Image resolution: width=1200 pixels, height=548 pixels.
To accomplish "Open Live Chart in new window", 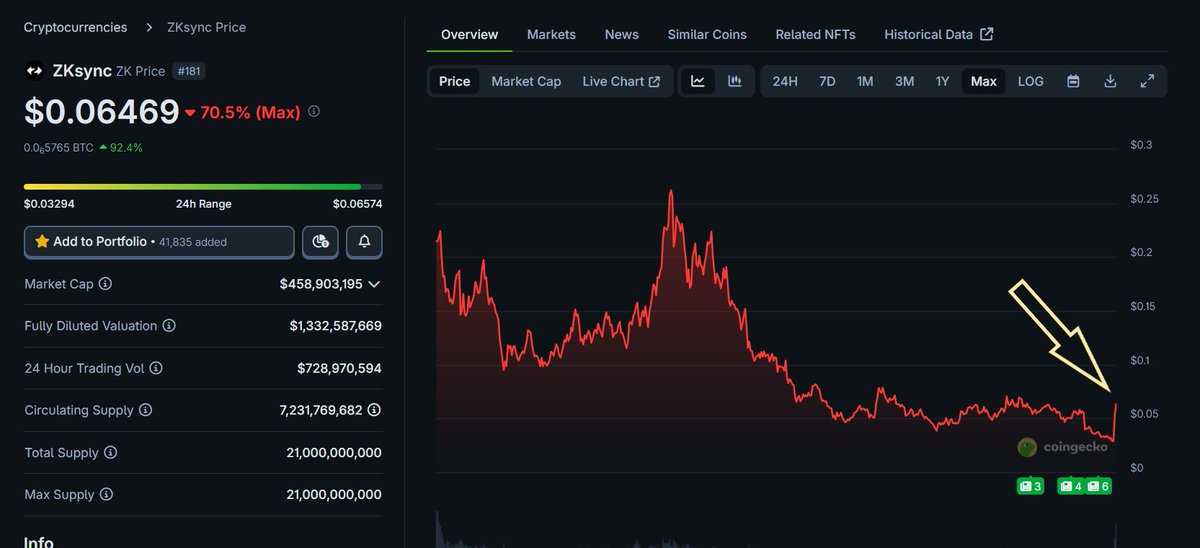I will tap(621, 81).
